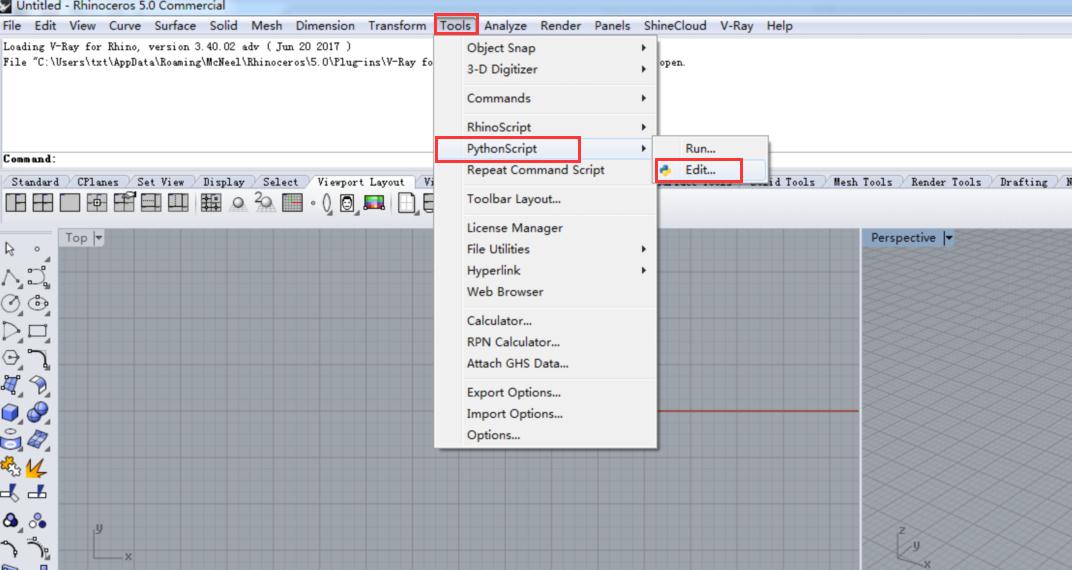Image resolution: width=1072 pixels, height=570 pixels.
Task: Select the four-viewport layout icon
Action: coord(42,203)
